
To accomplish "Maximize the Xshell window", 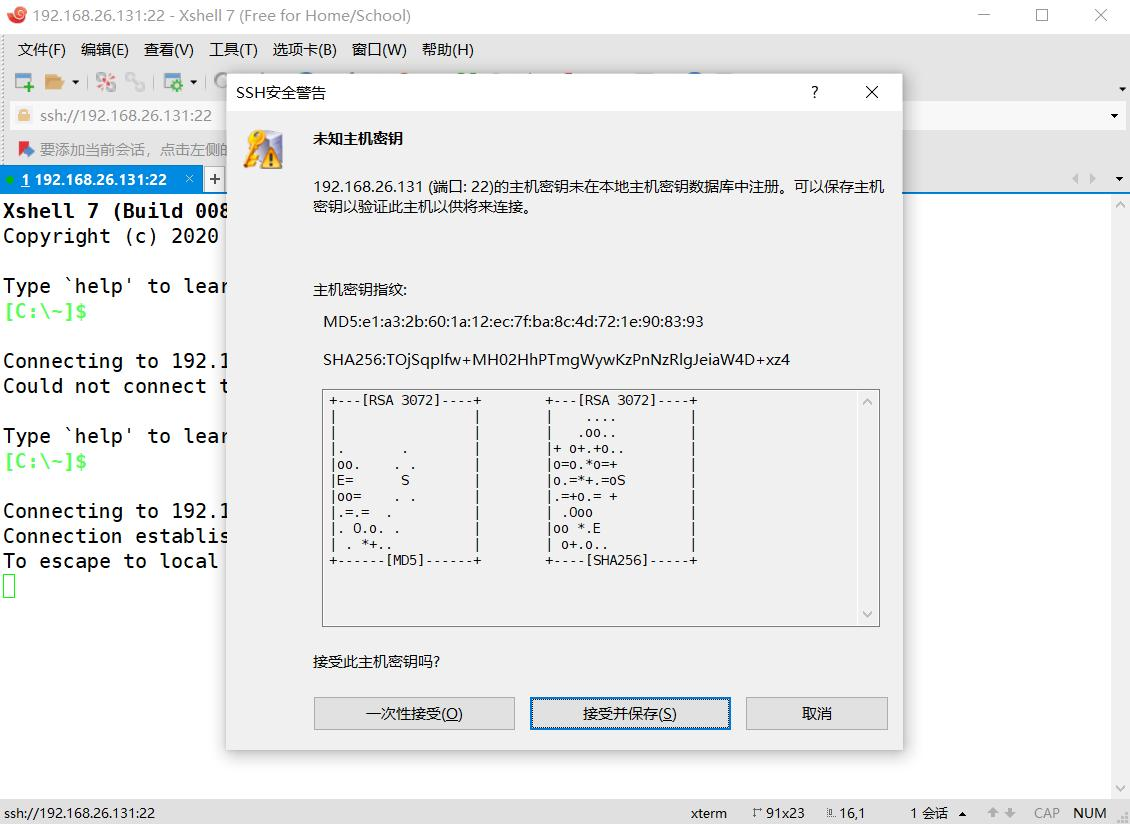I will click(x=1042, y=15).
